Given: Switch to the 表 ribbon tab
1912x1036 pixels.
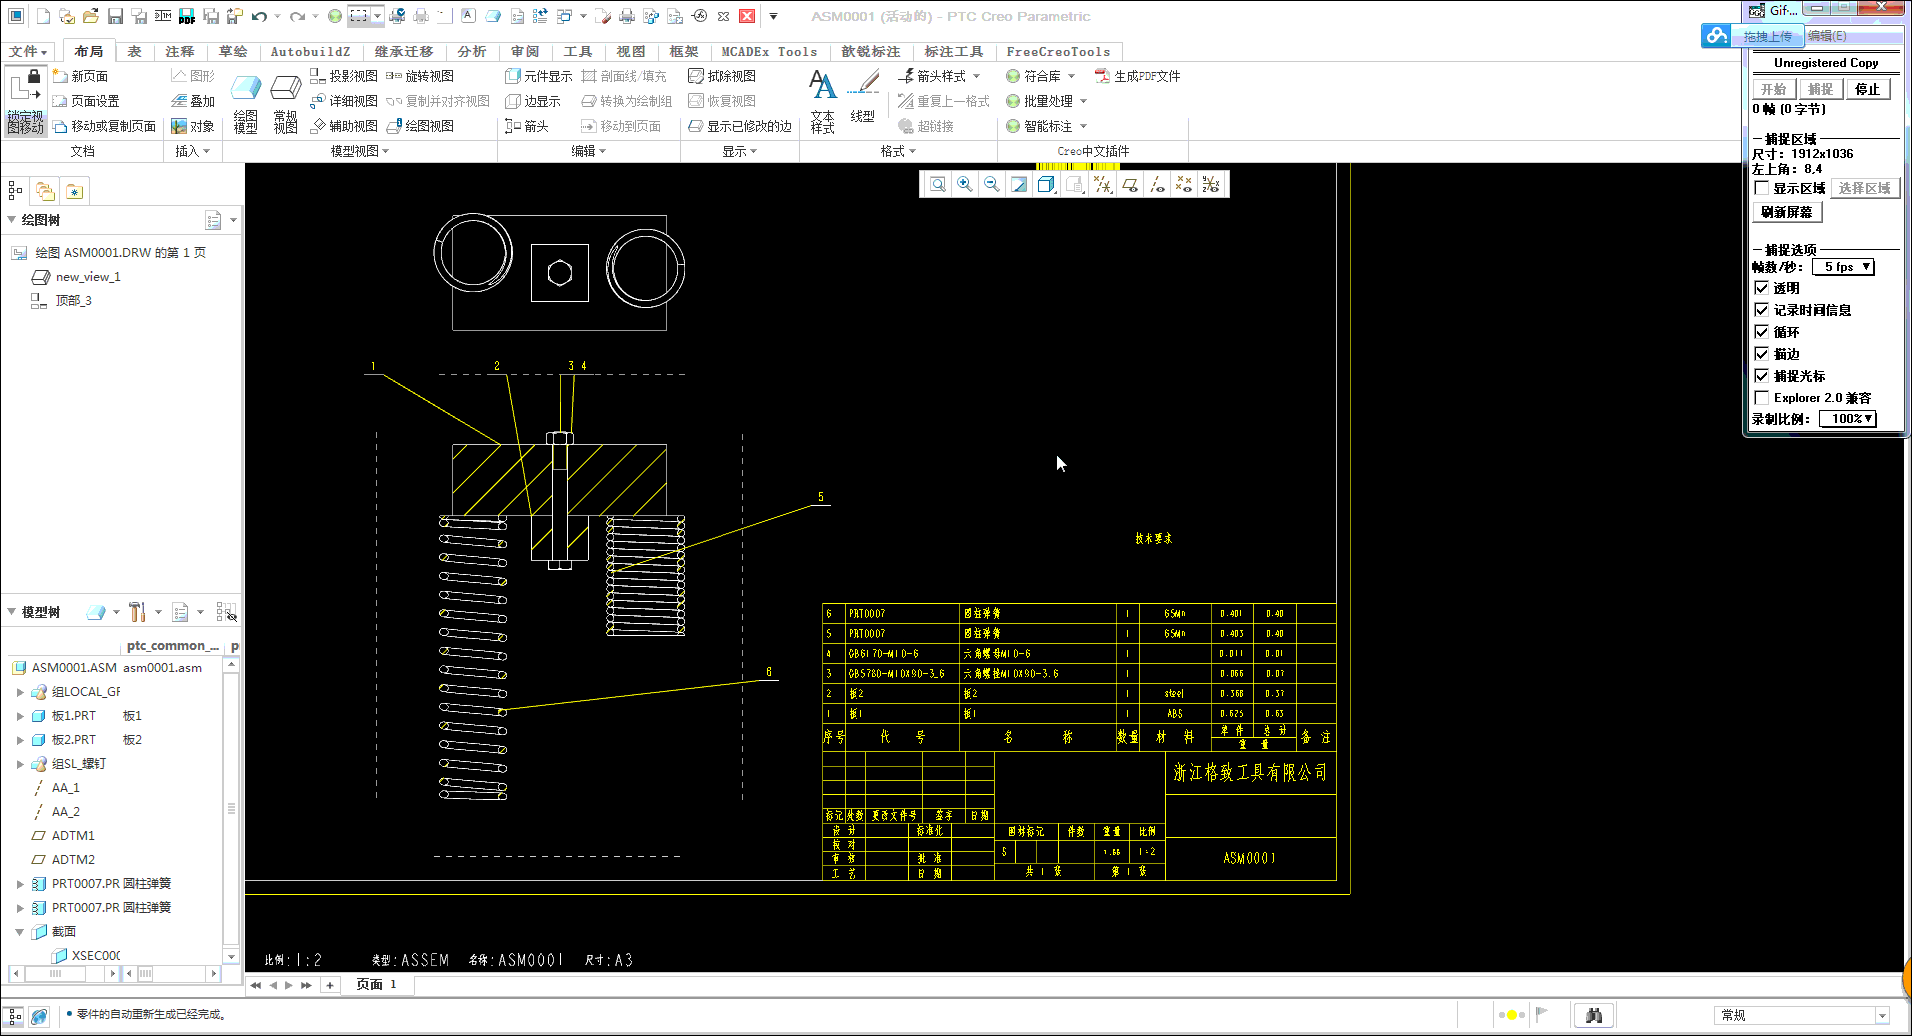Looking at the screenshot, I should 134,51.
